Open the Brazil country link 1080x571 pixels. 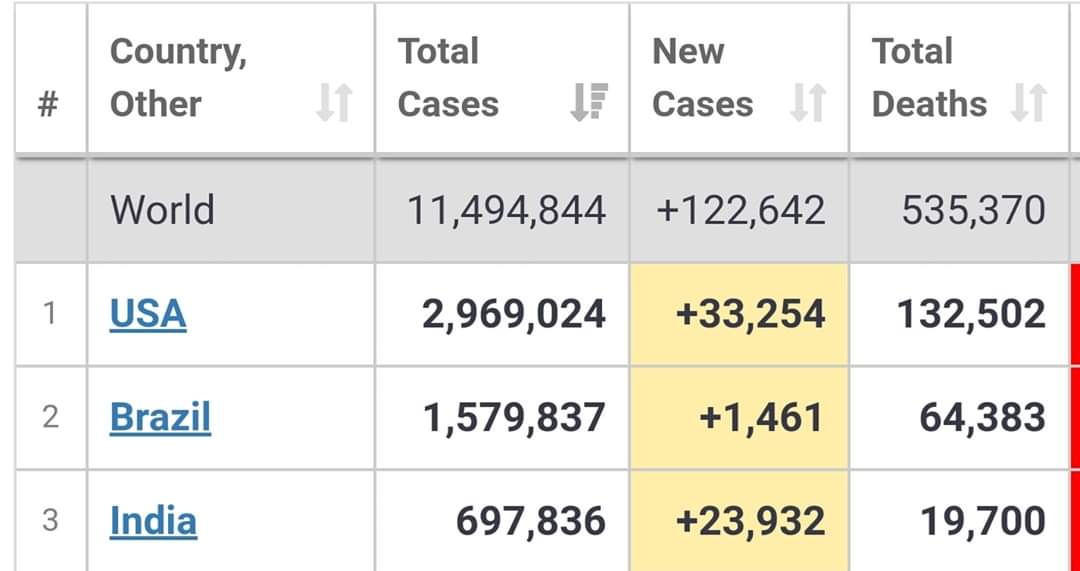click(x=160, y=417)
